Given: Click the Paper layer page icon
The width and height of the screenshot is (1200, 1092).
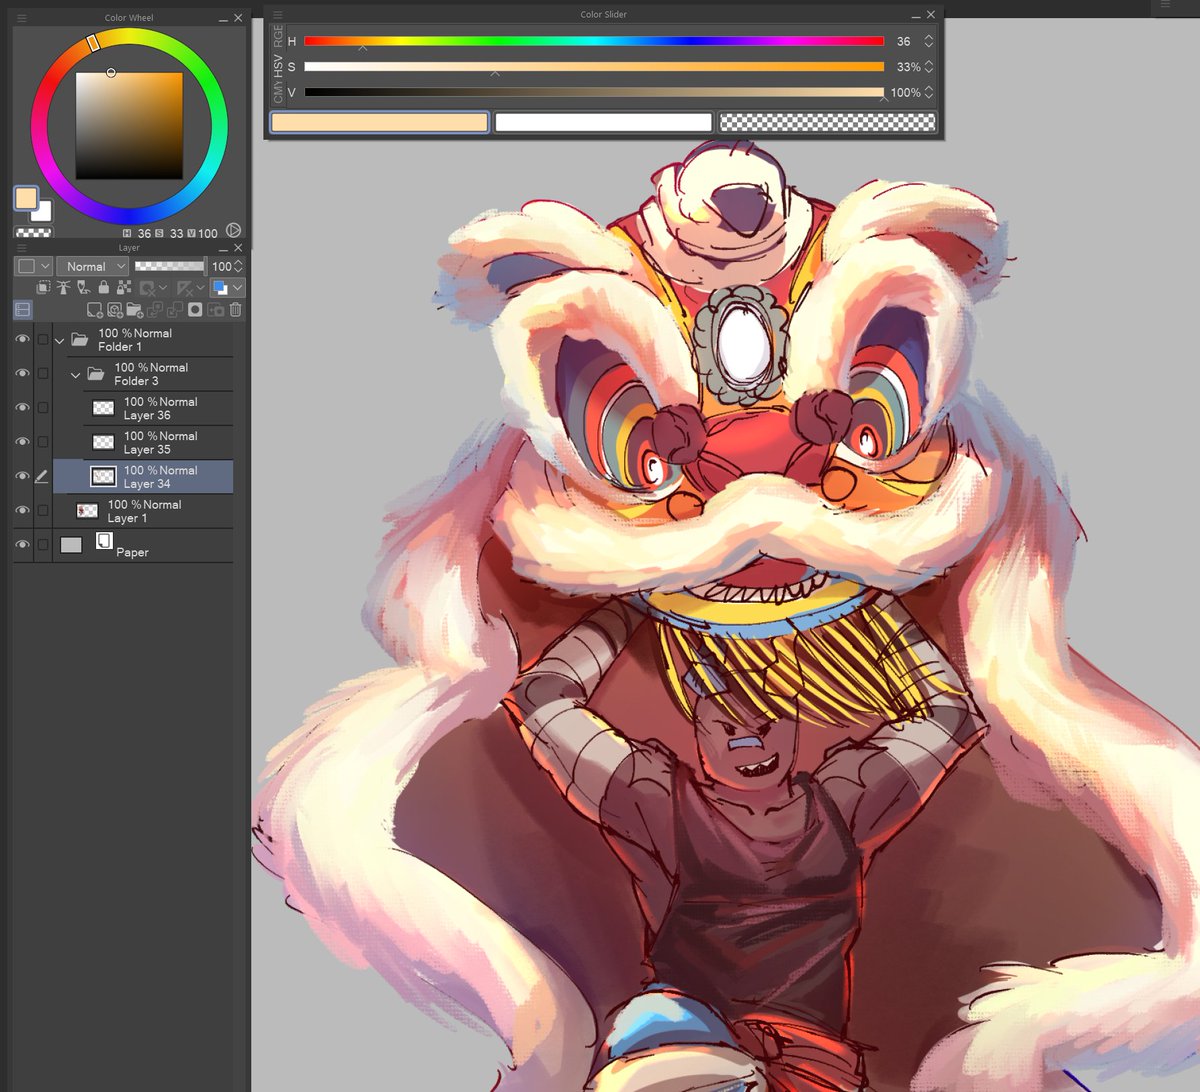Looking at the screenshot, I should point(103,541).
